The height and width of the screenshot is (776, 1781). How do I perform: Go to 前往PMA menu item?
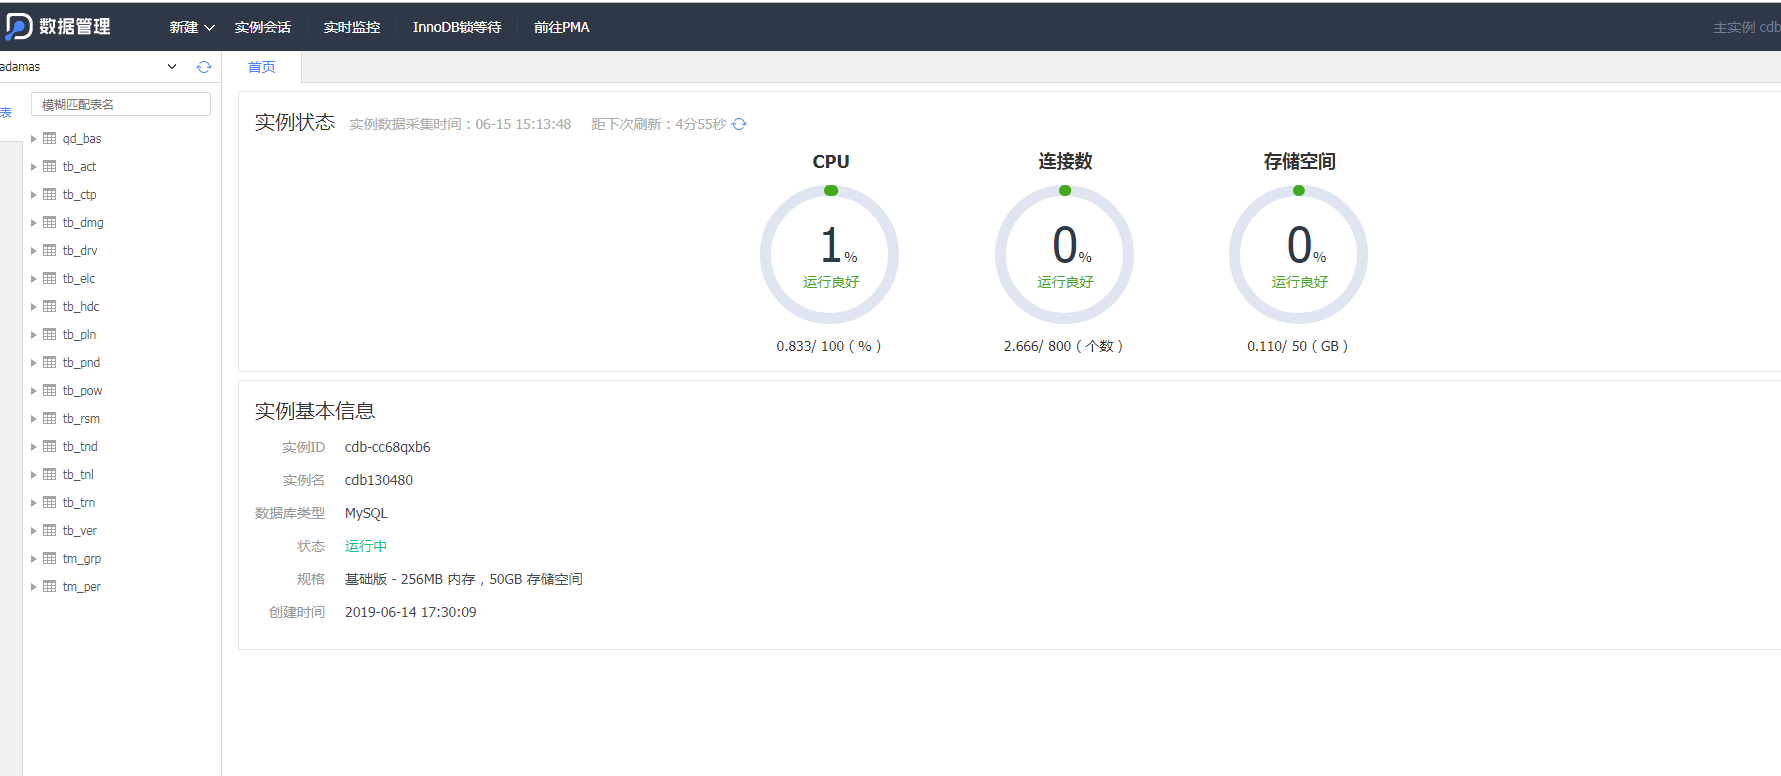[x=561, y=27]
